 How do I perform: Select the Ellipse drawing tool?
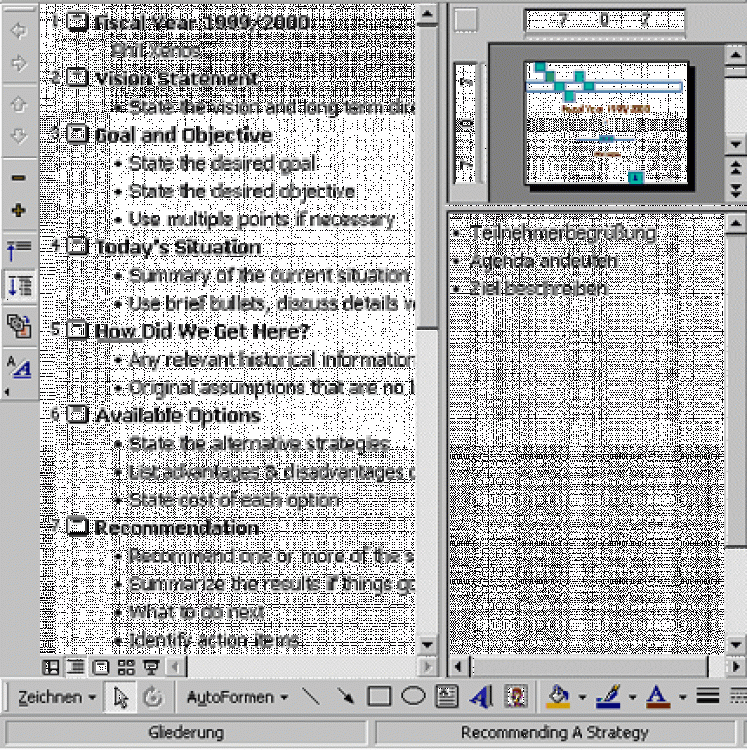pos(412,696)
